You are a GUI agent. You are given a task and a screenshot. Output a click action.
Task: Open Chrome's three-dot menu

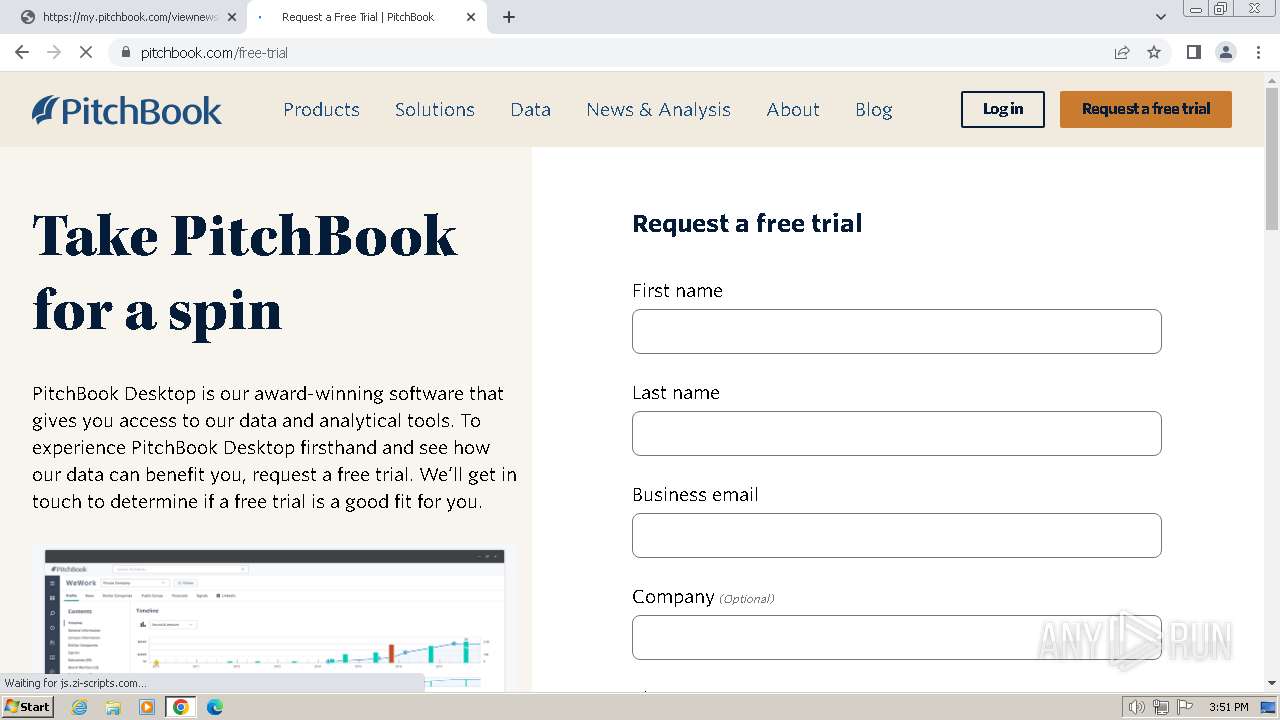click(x=1259, y=52)
